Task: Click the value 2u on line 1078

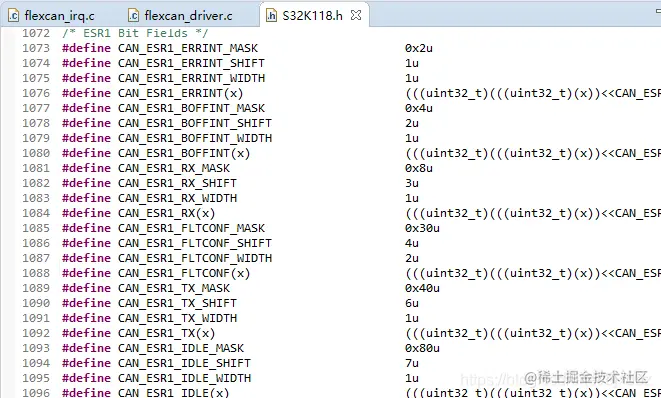Action: click(x=411, y=123)
